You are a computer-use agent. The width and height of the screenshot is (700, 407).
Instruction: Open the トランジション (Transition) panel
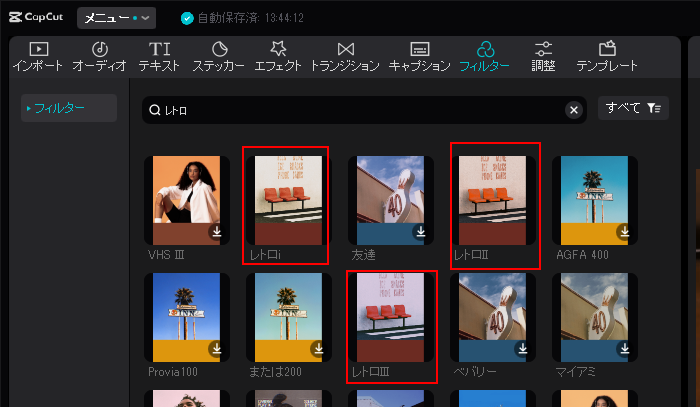(x=345, y=56)
